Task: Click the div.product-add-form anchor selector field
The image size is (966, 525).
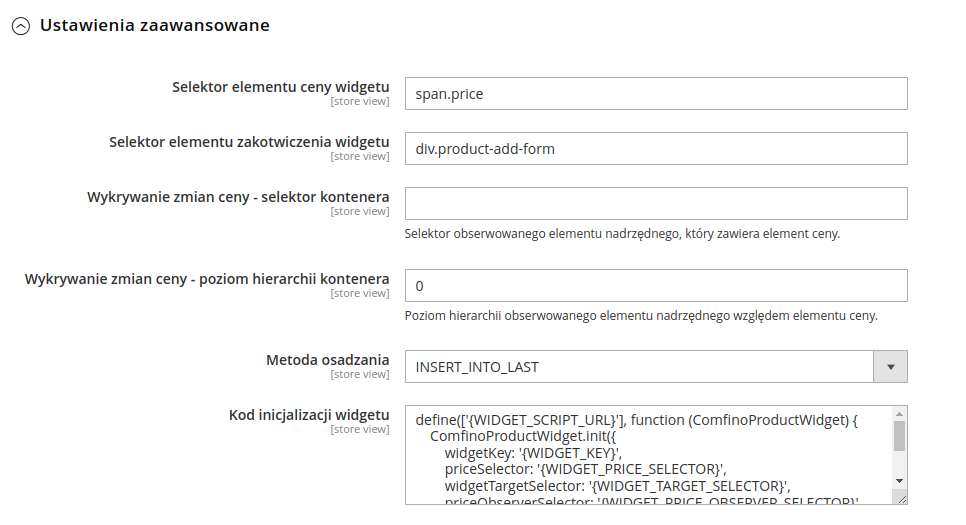Action: pyautogui.click(x=655, y=149)
